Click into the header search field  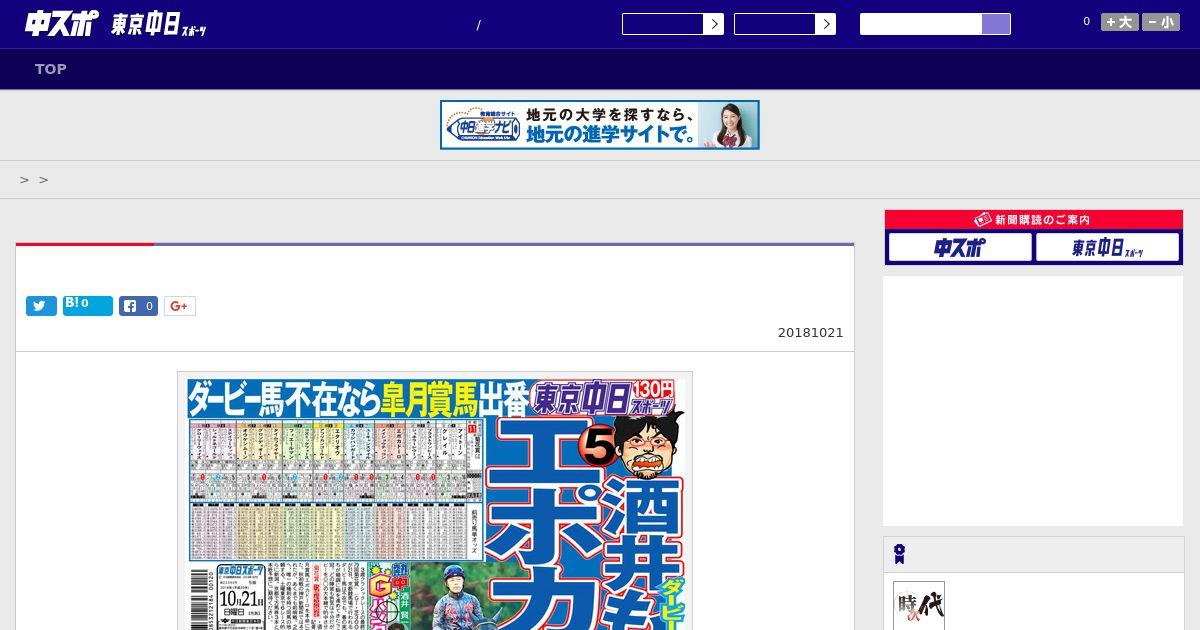tap(921, 24)
